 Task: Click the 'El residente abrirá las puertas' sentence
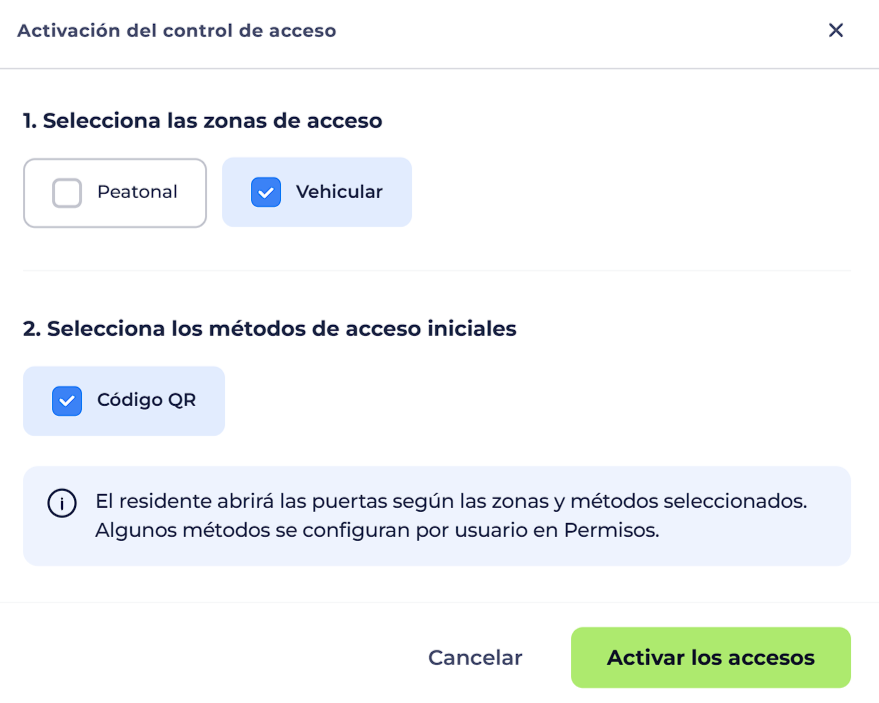click(451, 501)
